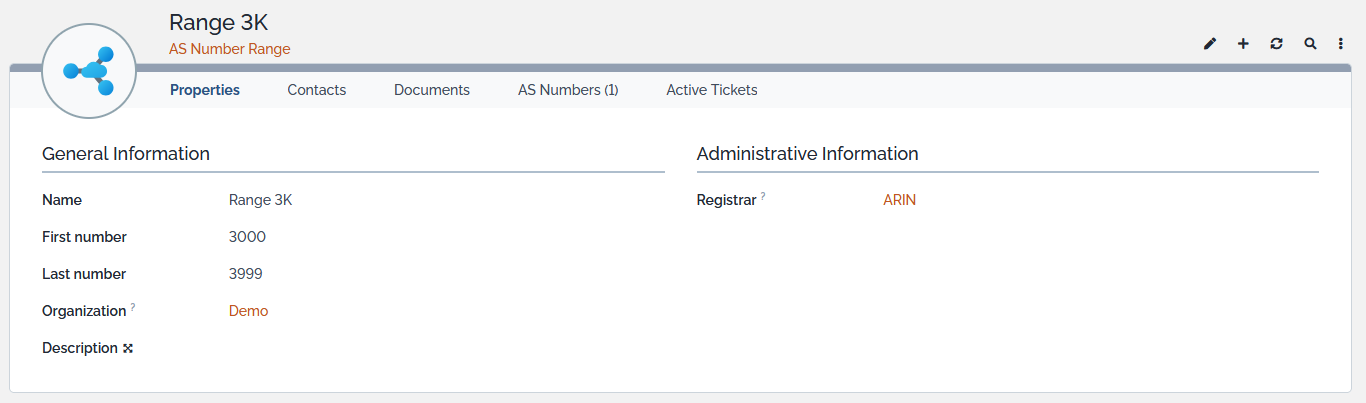The image size is (1366, 403).
Task: Click the Range 3K page title
Action: click(218, 22)
